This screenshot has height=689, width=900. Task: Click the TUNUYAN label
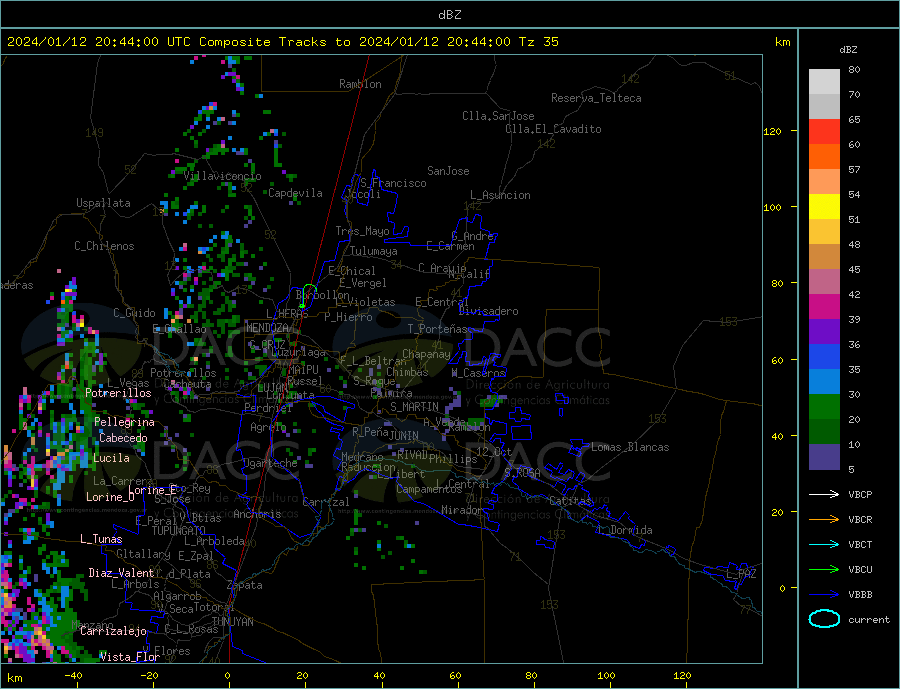(x=232, y=622)
